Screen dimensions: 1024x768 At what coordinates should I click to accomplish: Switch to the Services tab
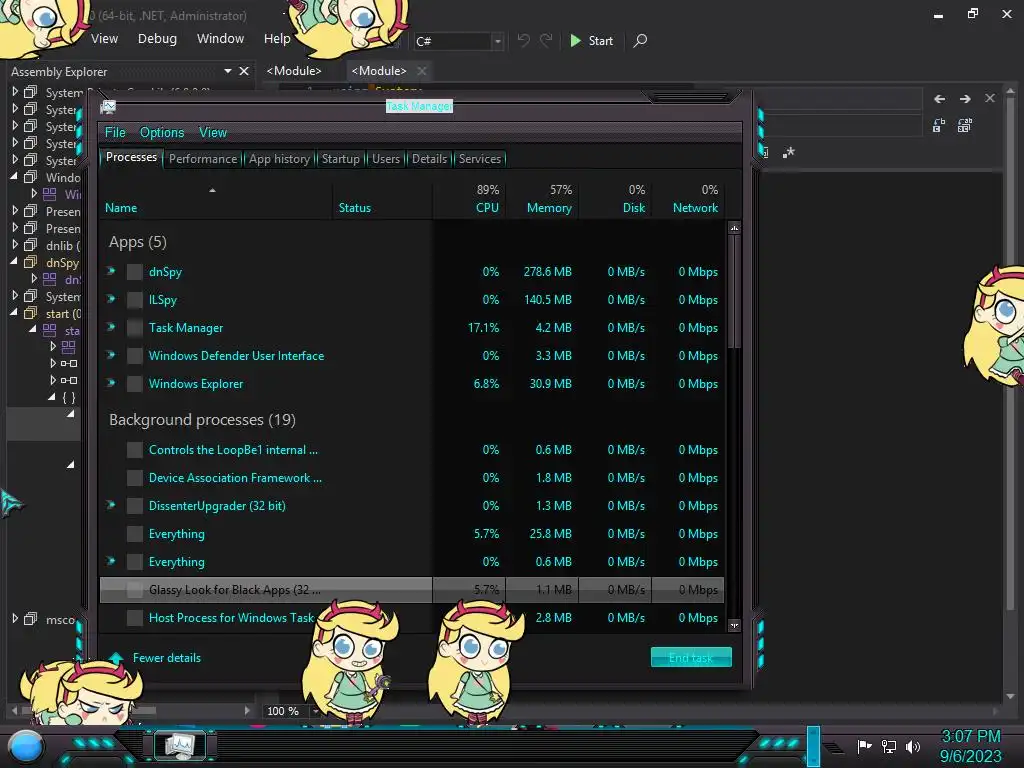click(x=480, y=159)
